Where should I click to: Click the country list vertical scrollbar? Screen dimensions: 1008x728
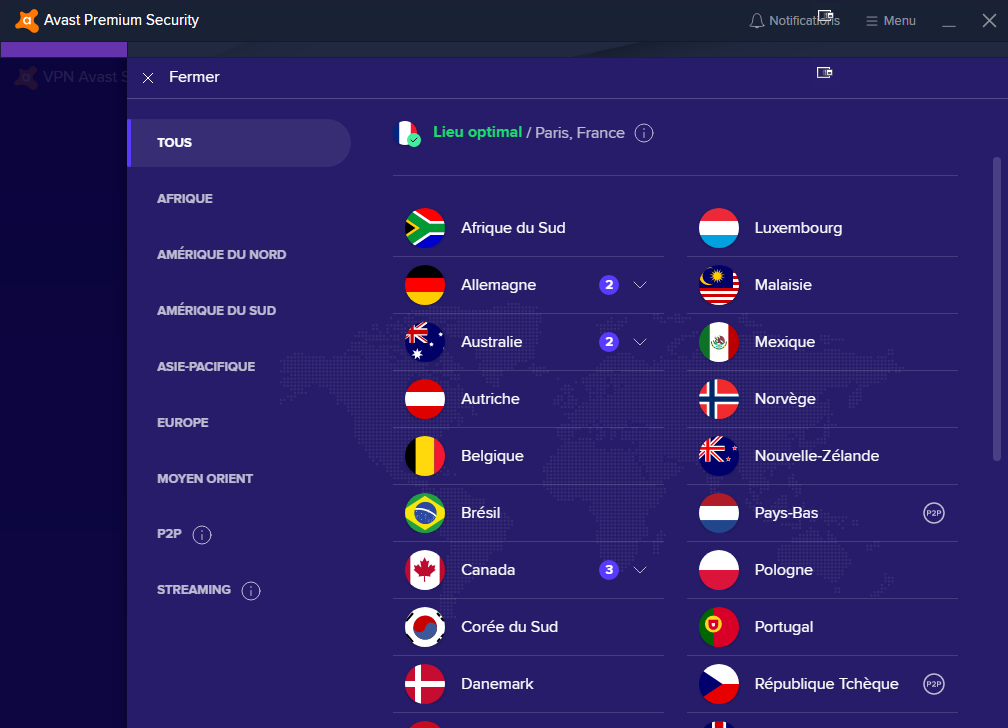(x=996, y=309)
